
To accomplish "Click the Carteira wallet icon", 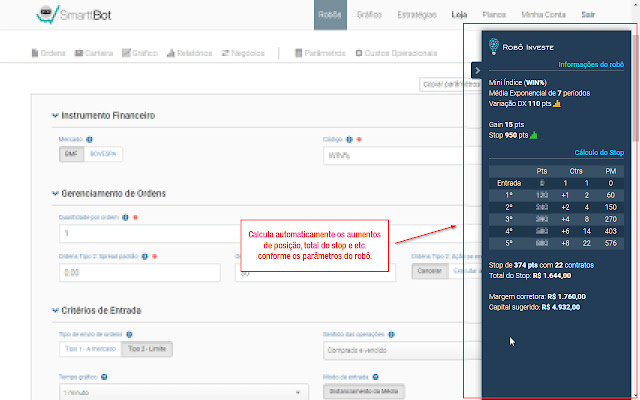I will coord(79,53).
